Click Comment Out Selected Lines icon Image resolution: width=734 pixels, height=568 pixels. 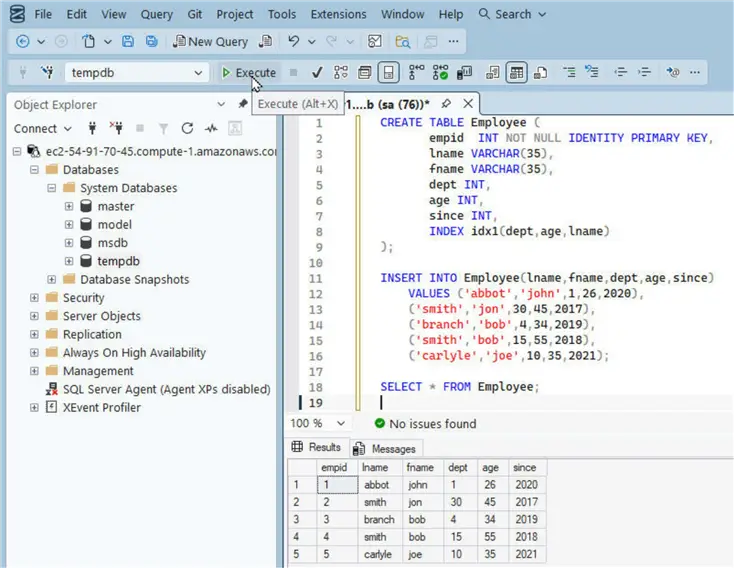point(569,73)
